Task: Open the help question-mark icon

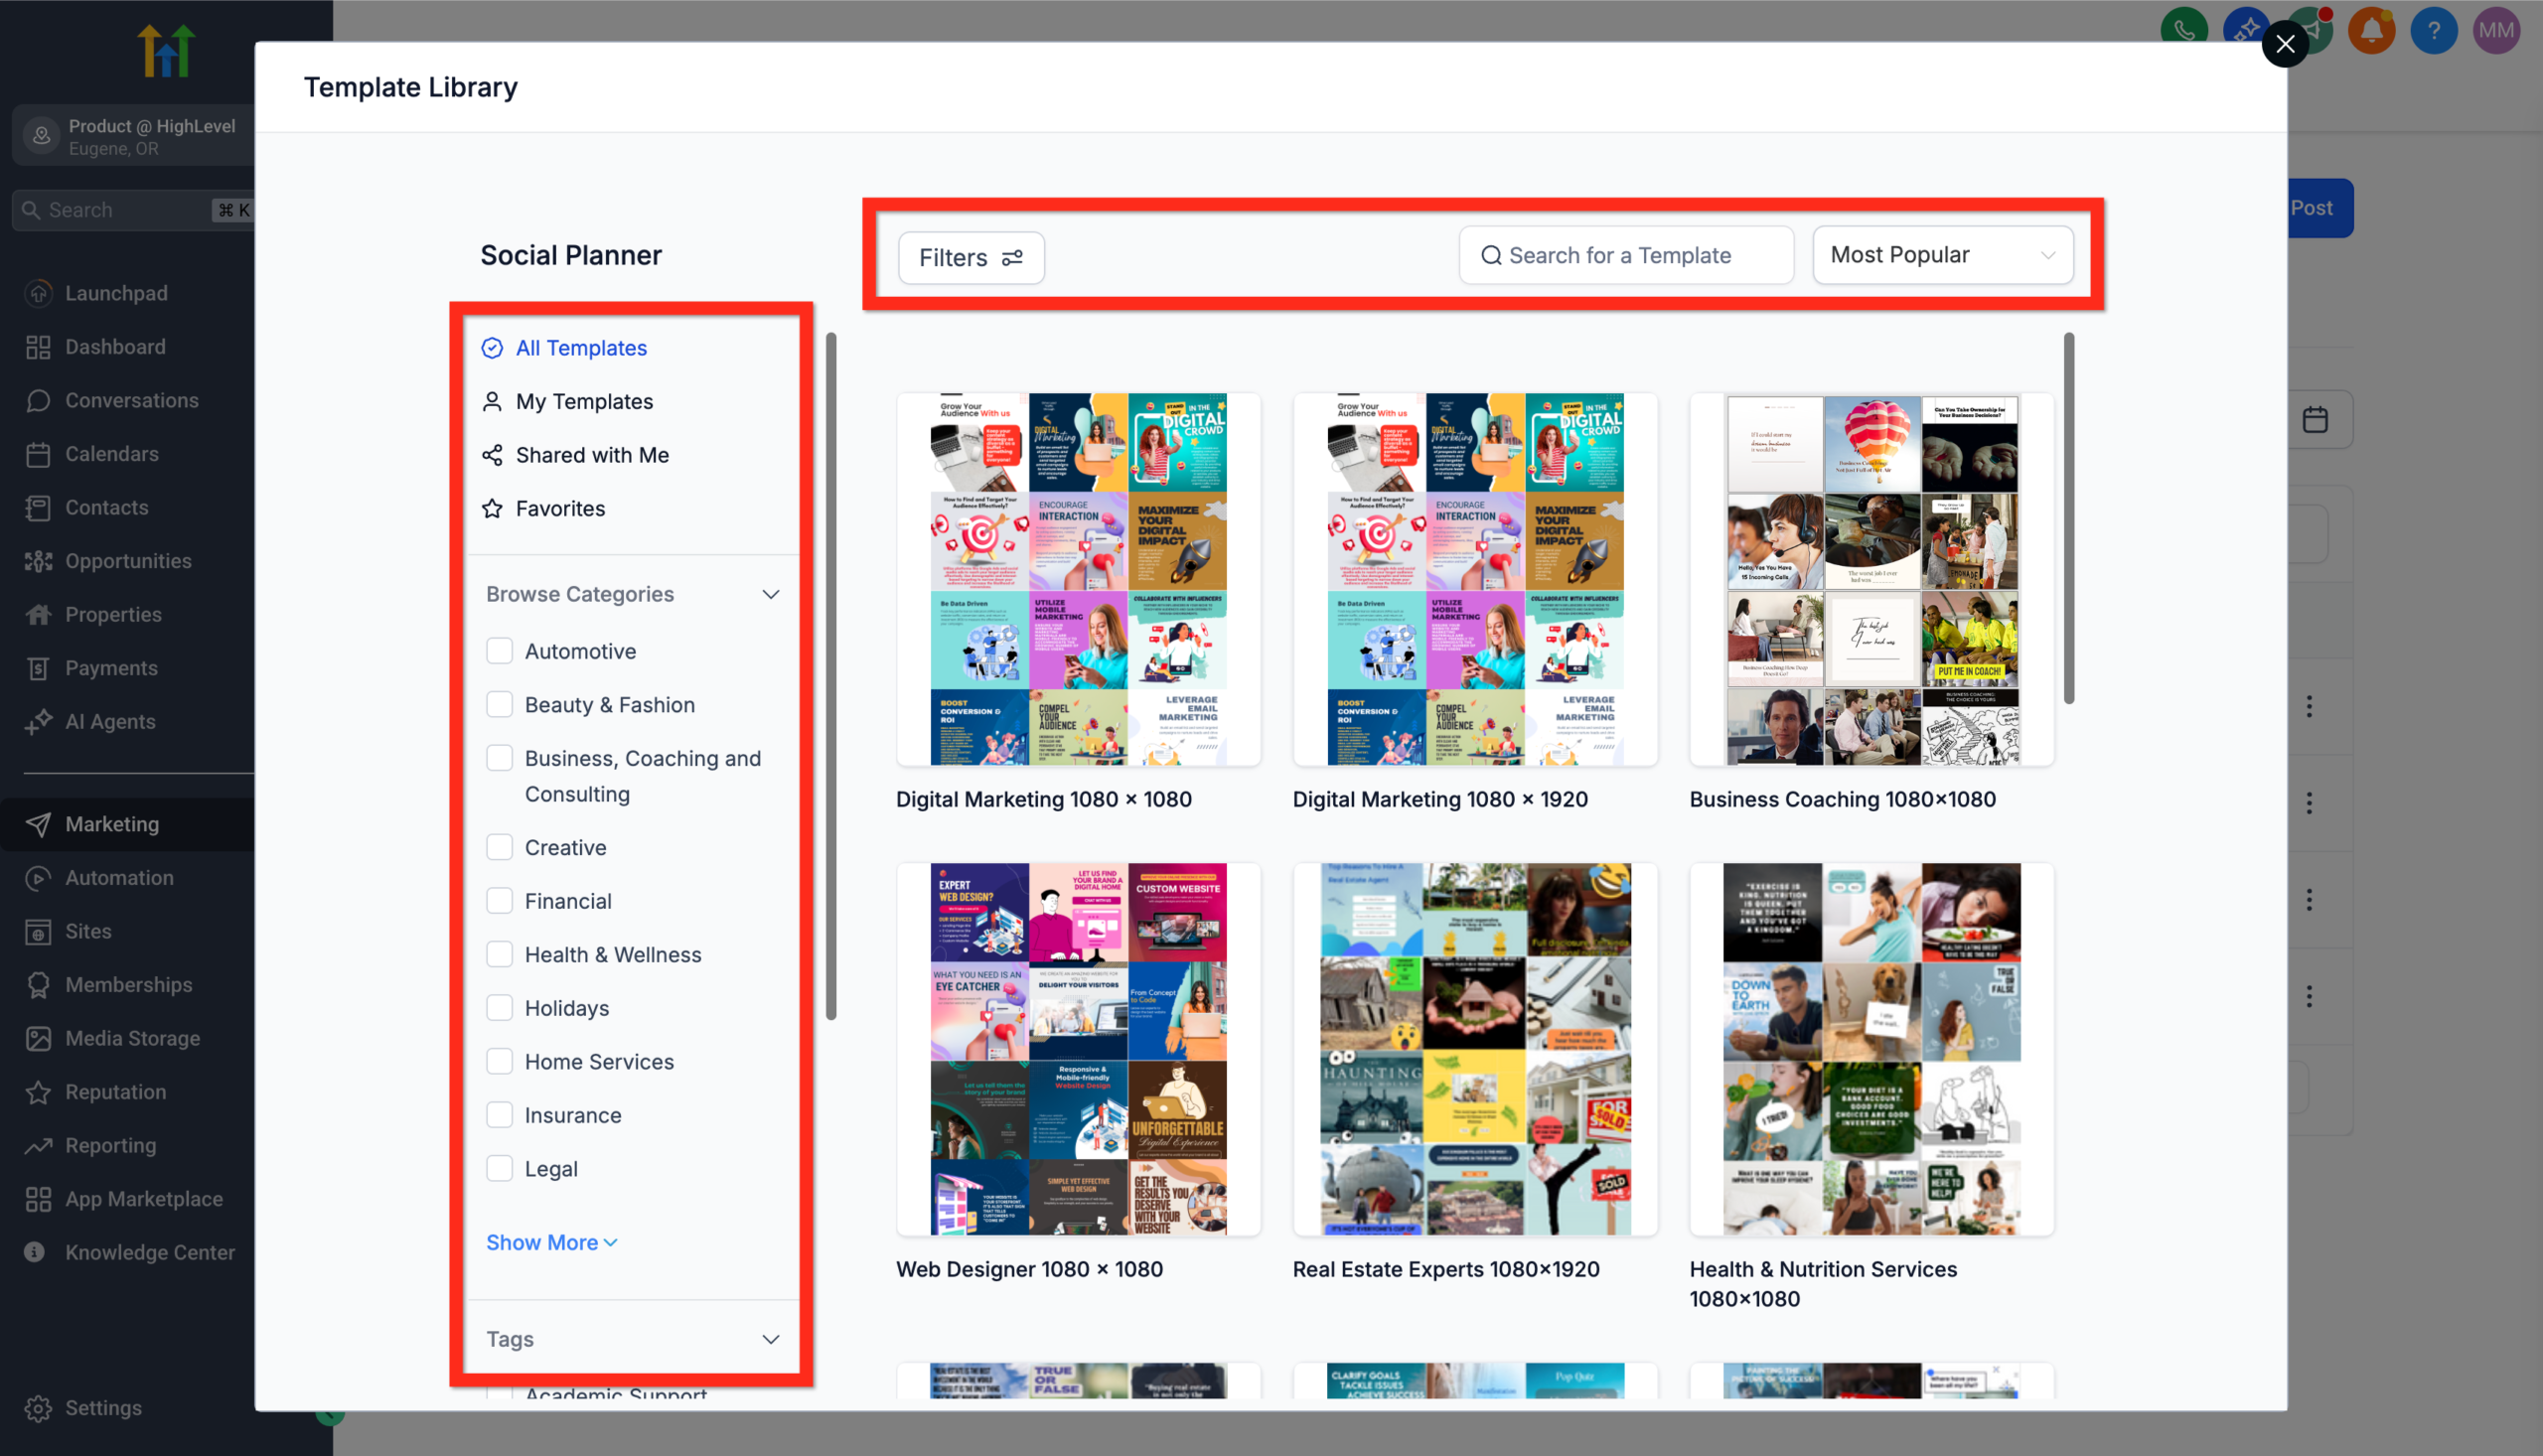Action: 2434,30
